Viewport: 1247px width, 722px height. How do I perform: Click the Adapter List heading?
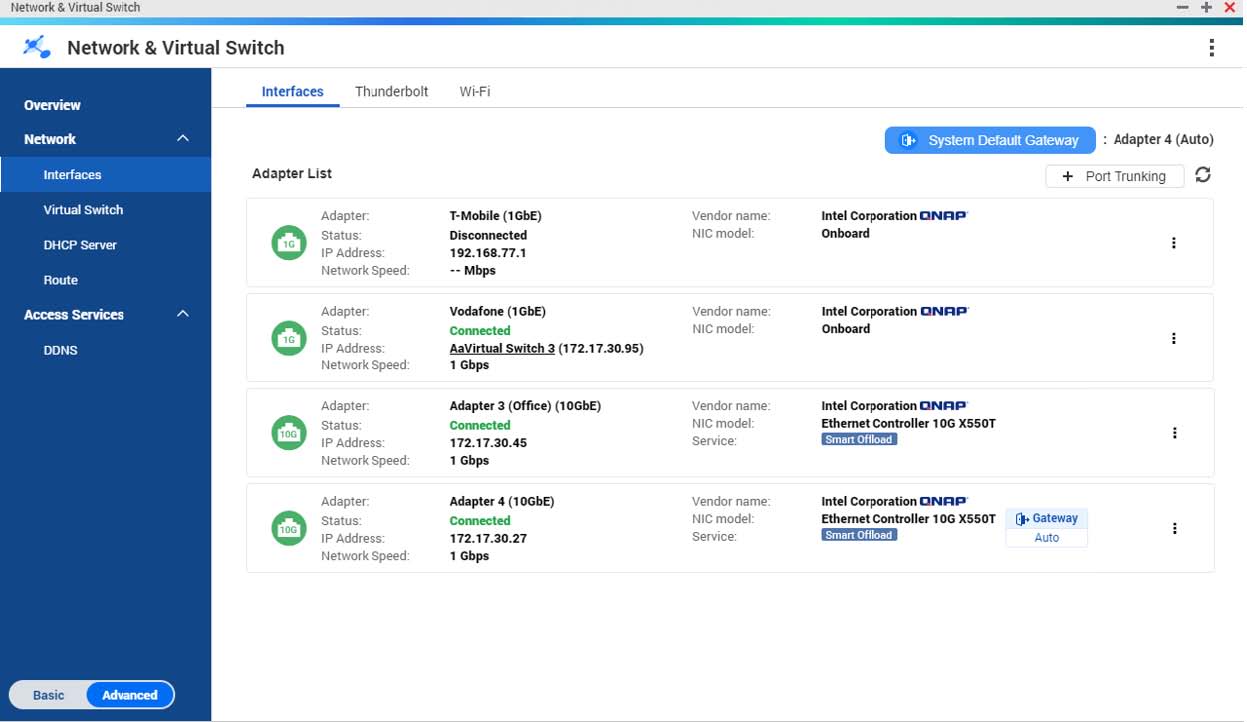click(x=292, y=173)
